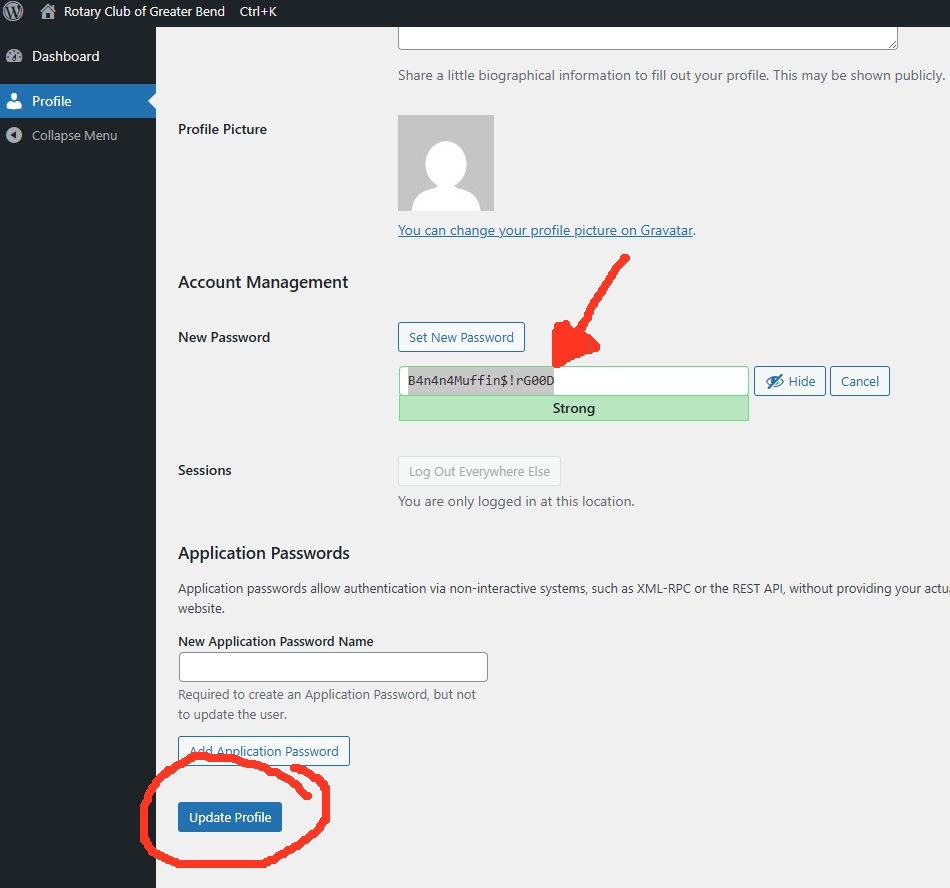
Task: Click the Update Profile button
Action: [230, 817]
